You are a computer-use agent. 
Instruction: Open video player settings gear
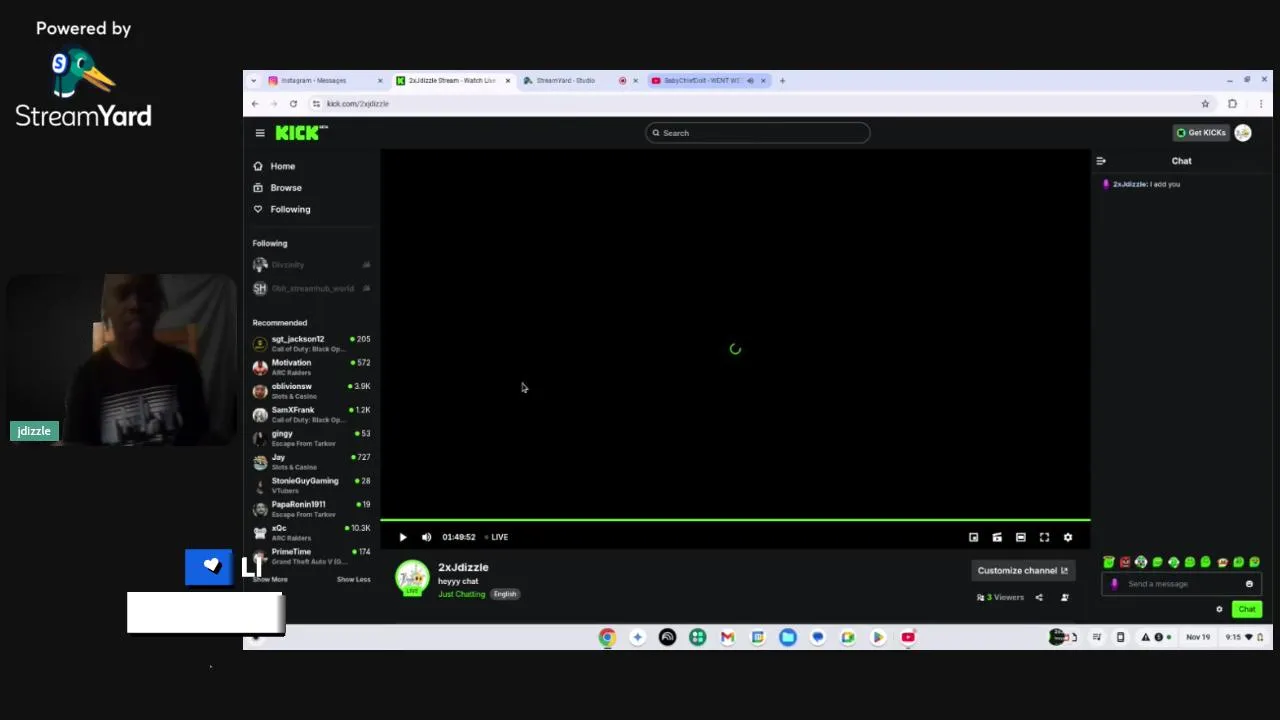tap(1068, 537)
